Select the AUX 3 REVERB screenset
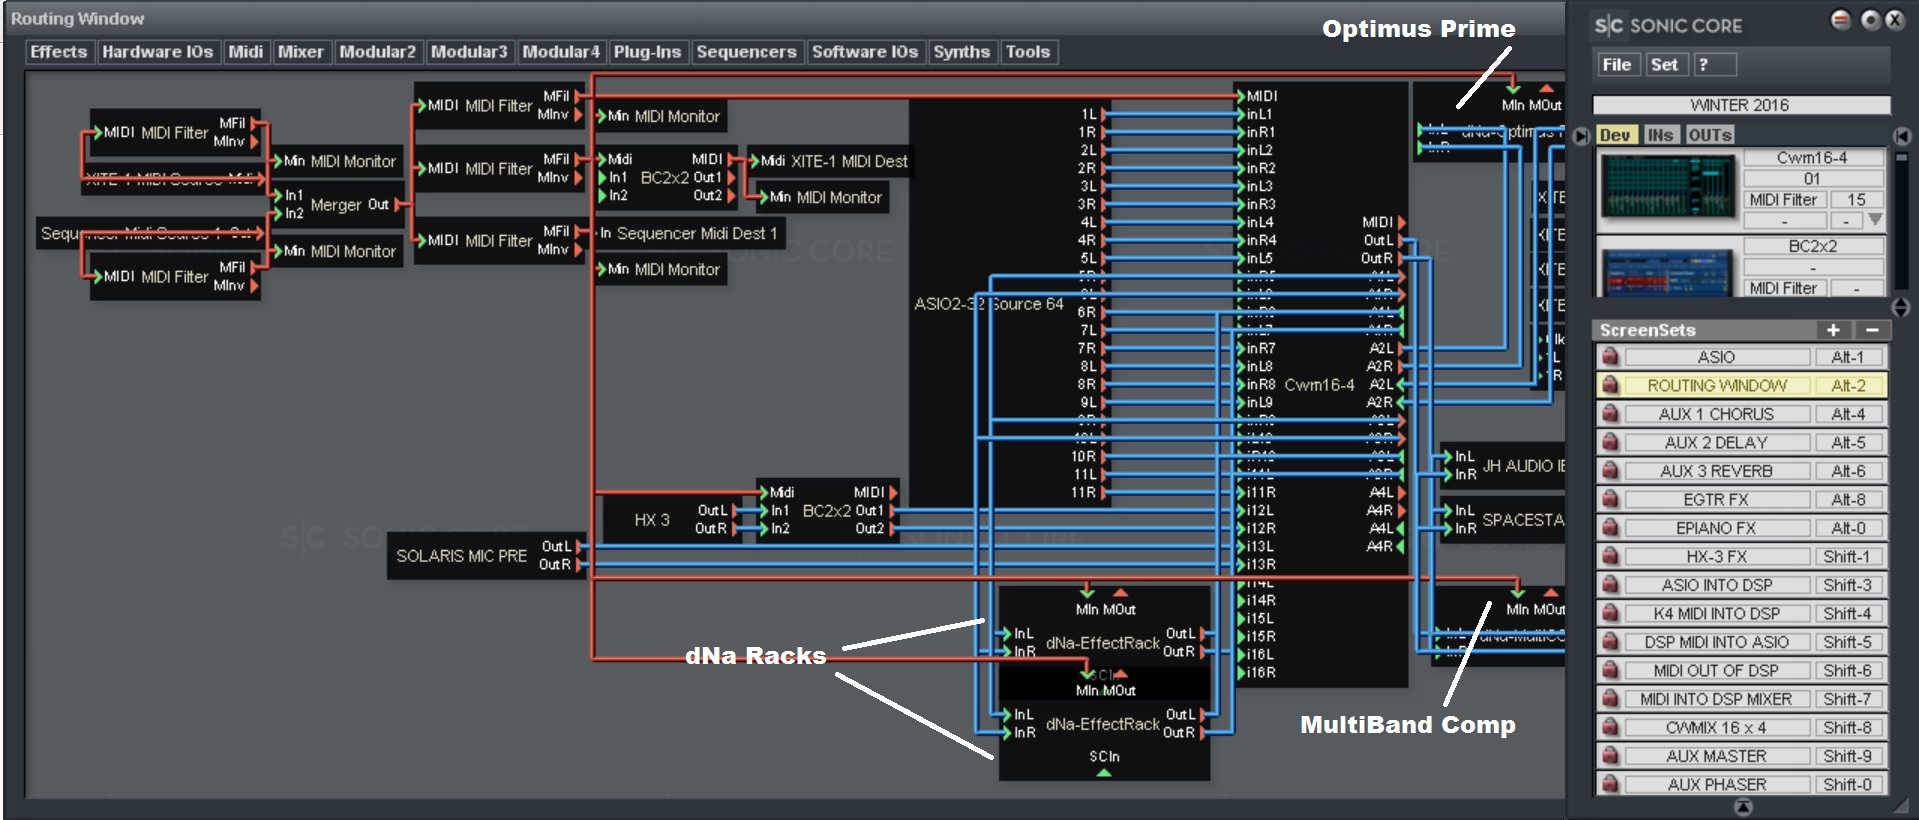This screenshot has width=1919, height=820. (1716, 471)
